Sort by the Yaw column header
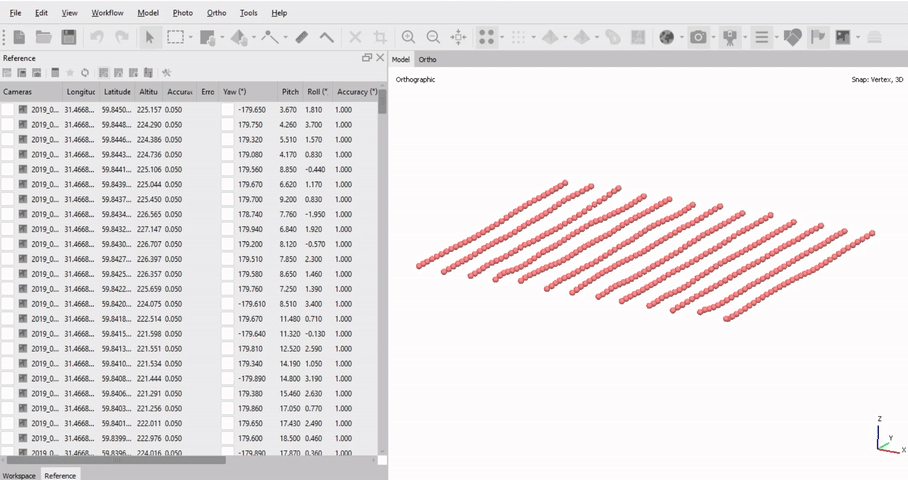This screenshot has width=908, height=480. point(249,91)
